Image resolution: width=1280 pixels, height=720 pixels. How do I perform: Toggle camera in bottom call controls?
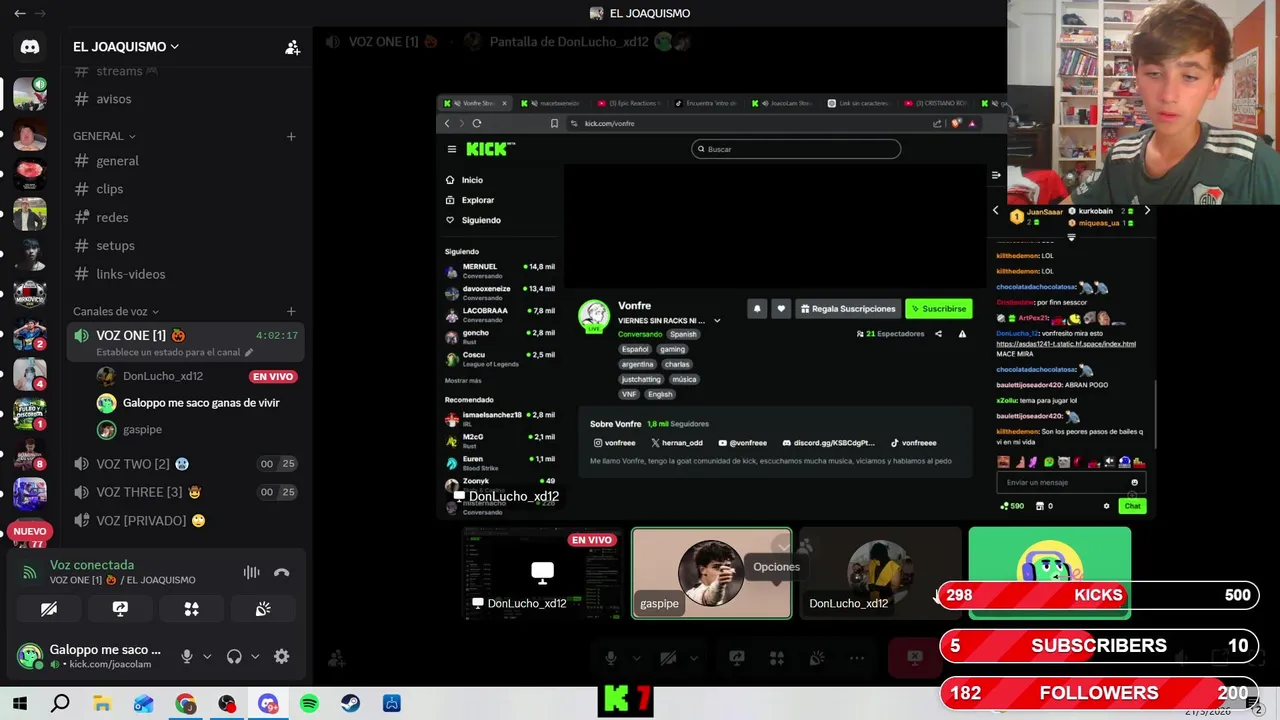[x=668, y=658]
